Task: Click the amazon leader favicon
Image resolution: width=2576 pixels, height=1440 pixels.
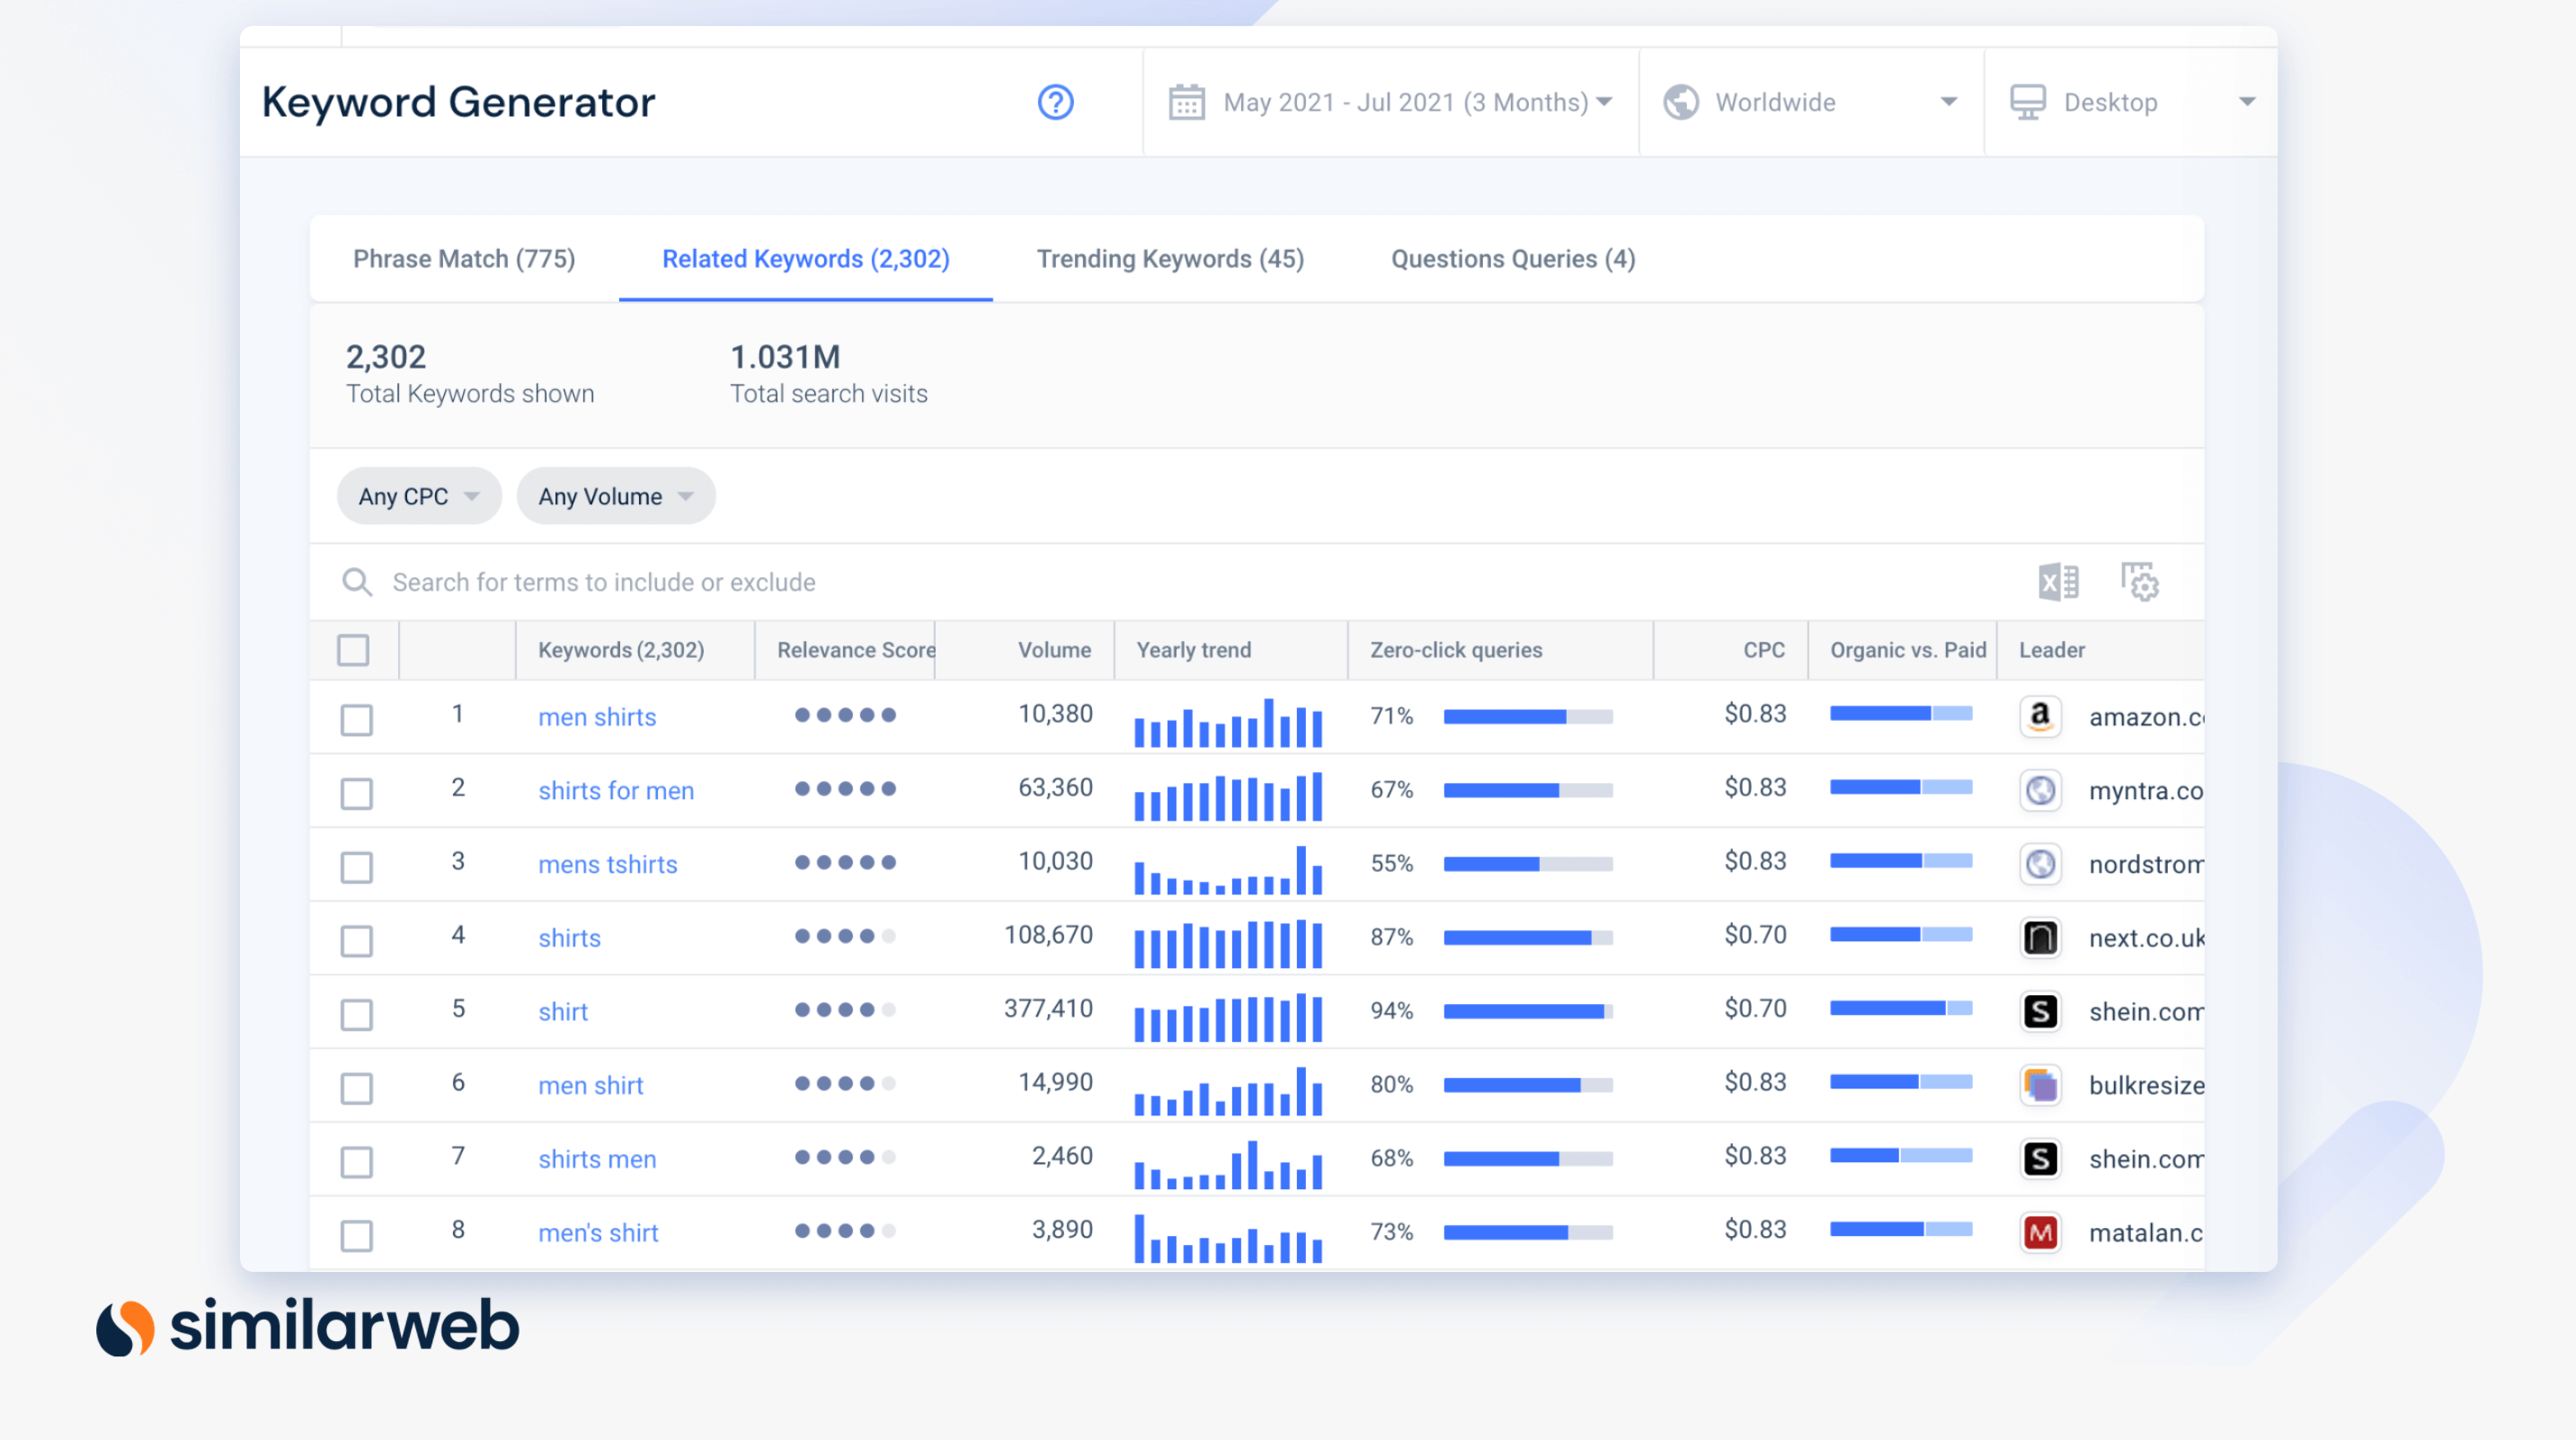Action: (2040, 716)
